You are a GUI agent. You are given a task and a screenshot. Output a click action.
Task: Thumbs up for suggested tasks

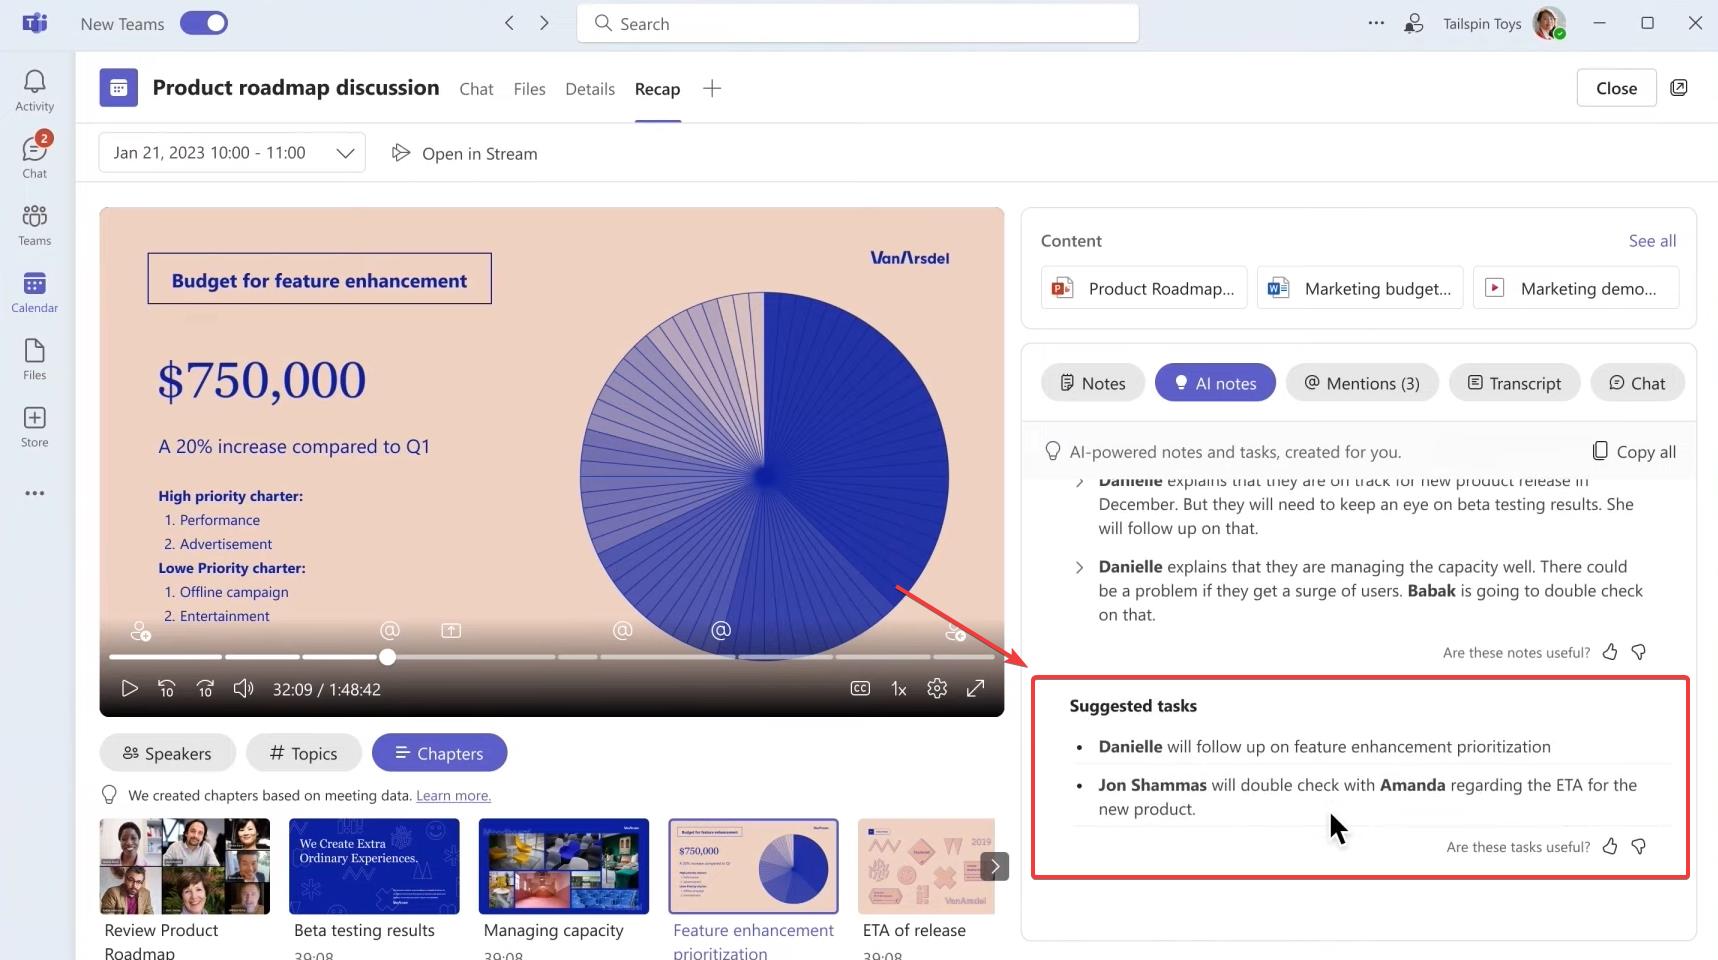[1610, 846]
